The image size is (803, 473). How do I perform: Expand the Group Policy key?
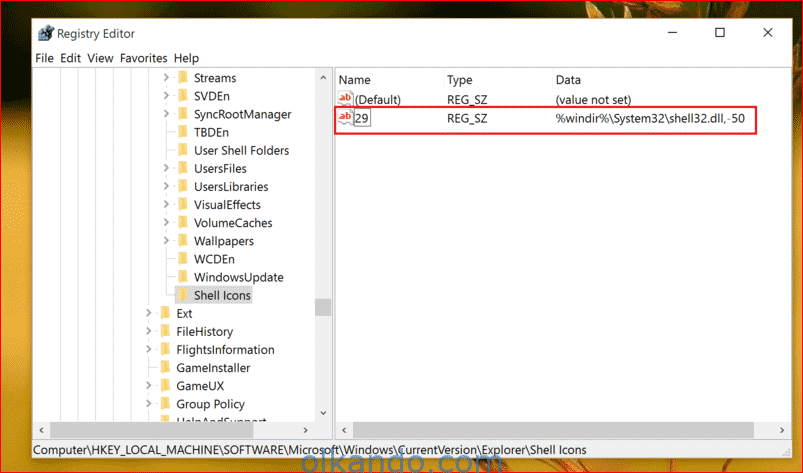coord(149,403)
